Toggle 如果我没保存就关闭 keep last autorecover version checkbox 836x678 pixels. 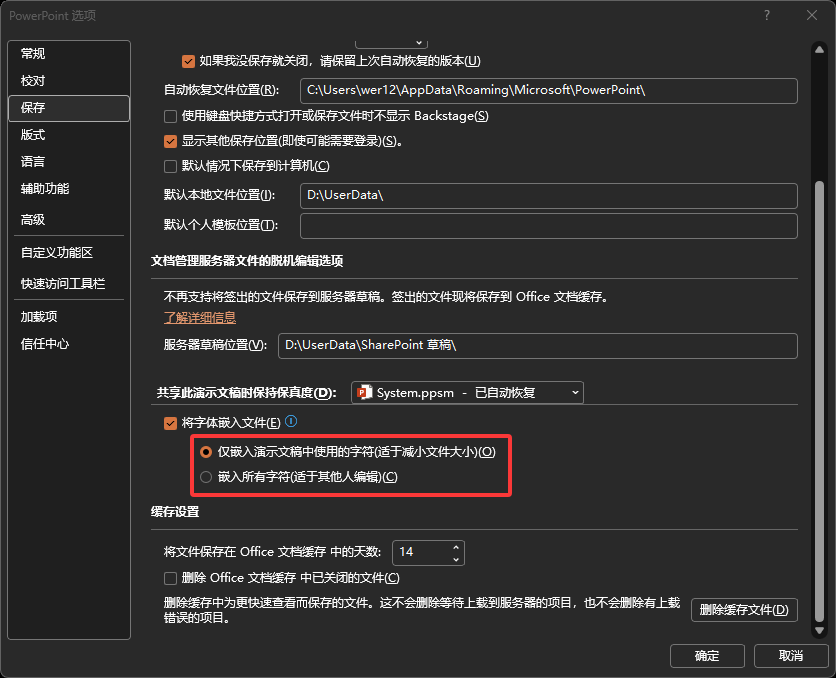tap(188, 61)
